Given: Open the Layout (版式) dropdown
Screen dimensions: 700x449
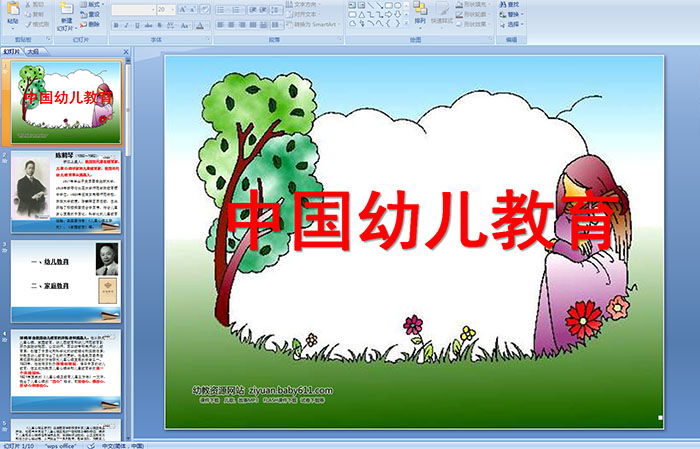Looking at the screenshot, I should [x=92, y=4].
